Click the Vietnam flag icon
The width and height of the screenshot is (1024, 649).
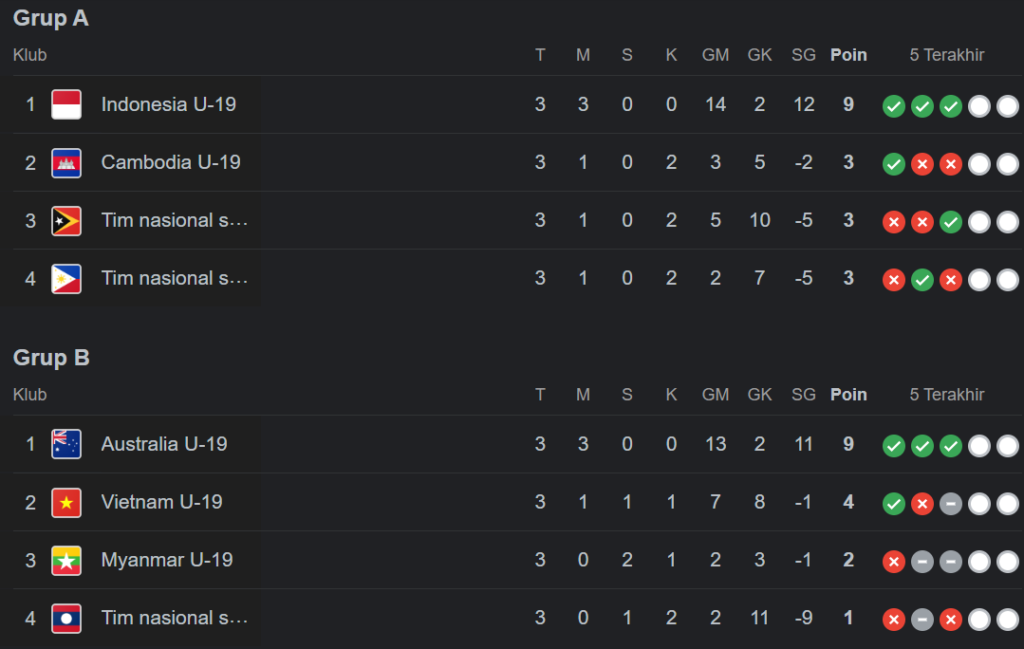[66, 502]
